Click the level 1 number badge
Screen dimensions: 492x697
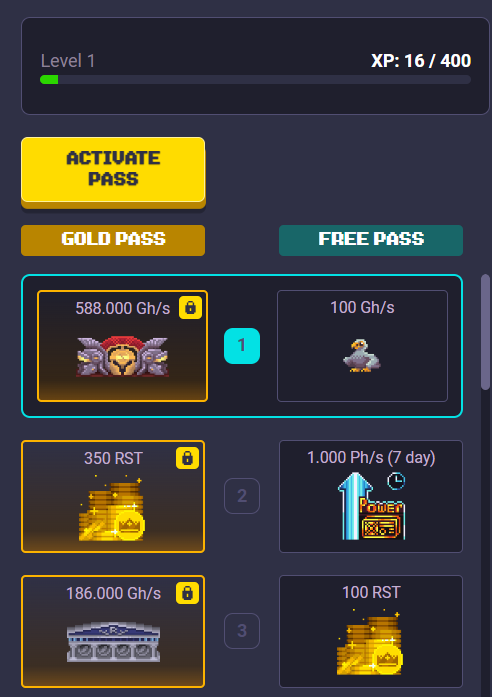(242, 346)
